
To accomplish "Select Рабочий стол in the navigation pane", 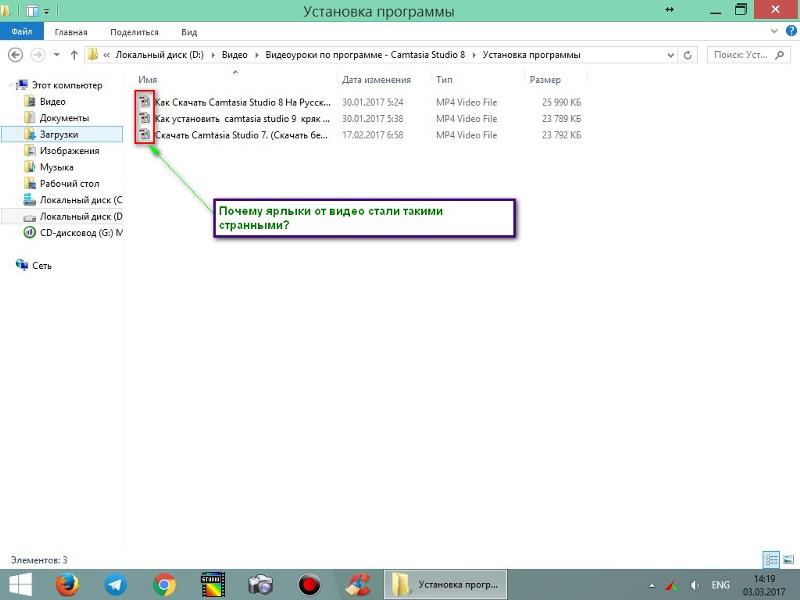I will coord(69,183).
